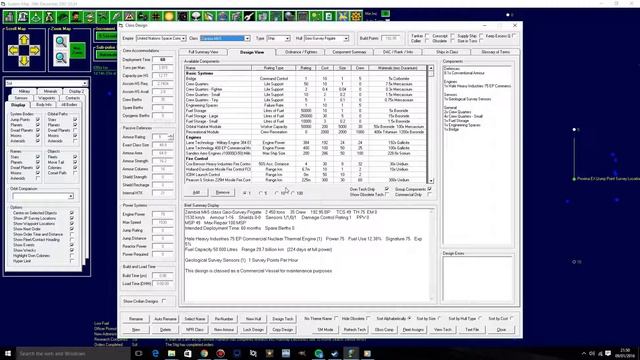Click the Windows Start button
The image size is (640, 360).
pyautogui.click(x=7, y=353)
